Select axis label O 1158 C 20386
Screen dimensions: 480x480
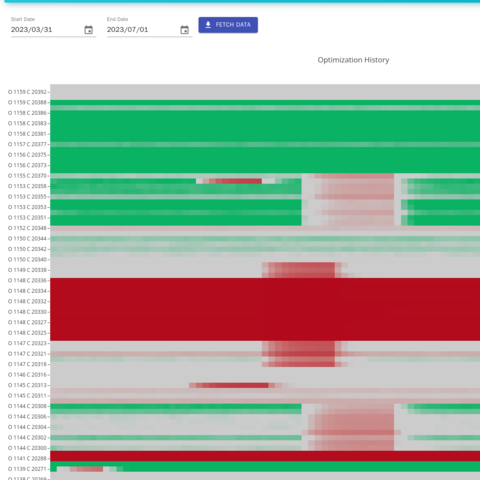pos(27,113)
